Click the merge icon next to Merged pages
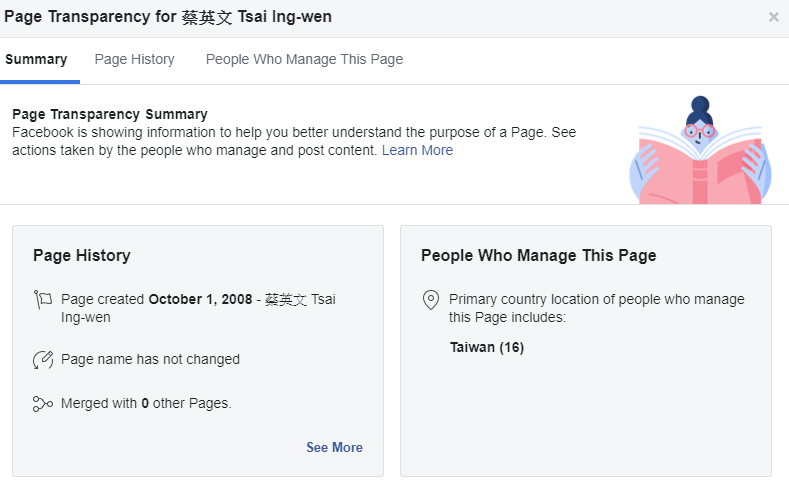This screenshot has width=789, height=487. pos(42,404)
